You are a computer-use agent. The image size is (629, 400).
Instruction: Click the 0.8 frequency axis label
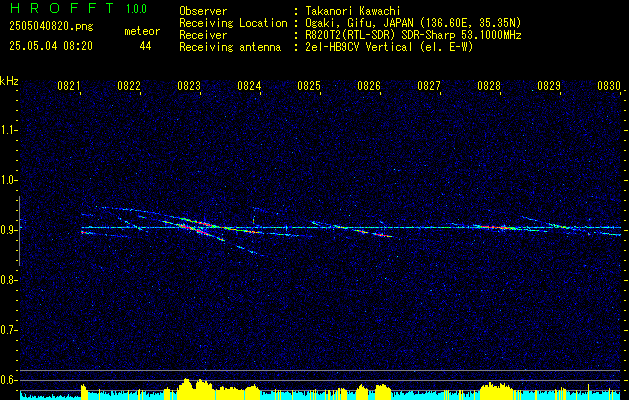9,280
